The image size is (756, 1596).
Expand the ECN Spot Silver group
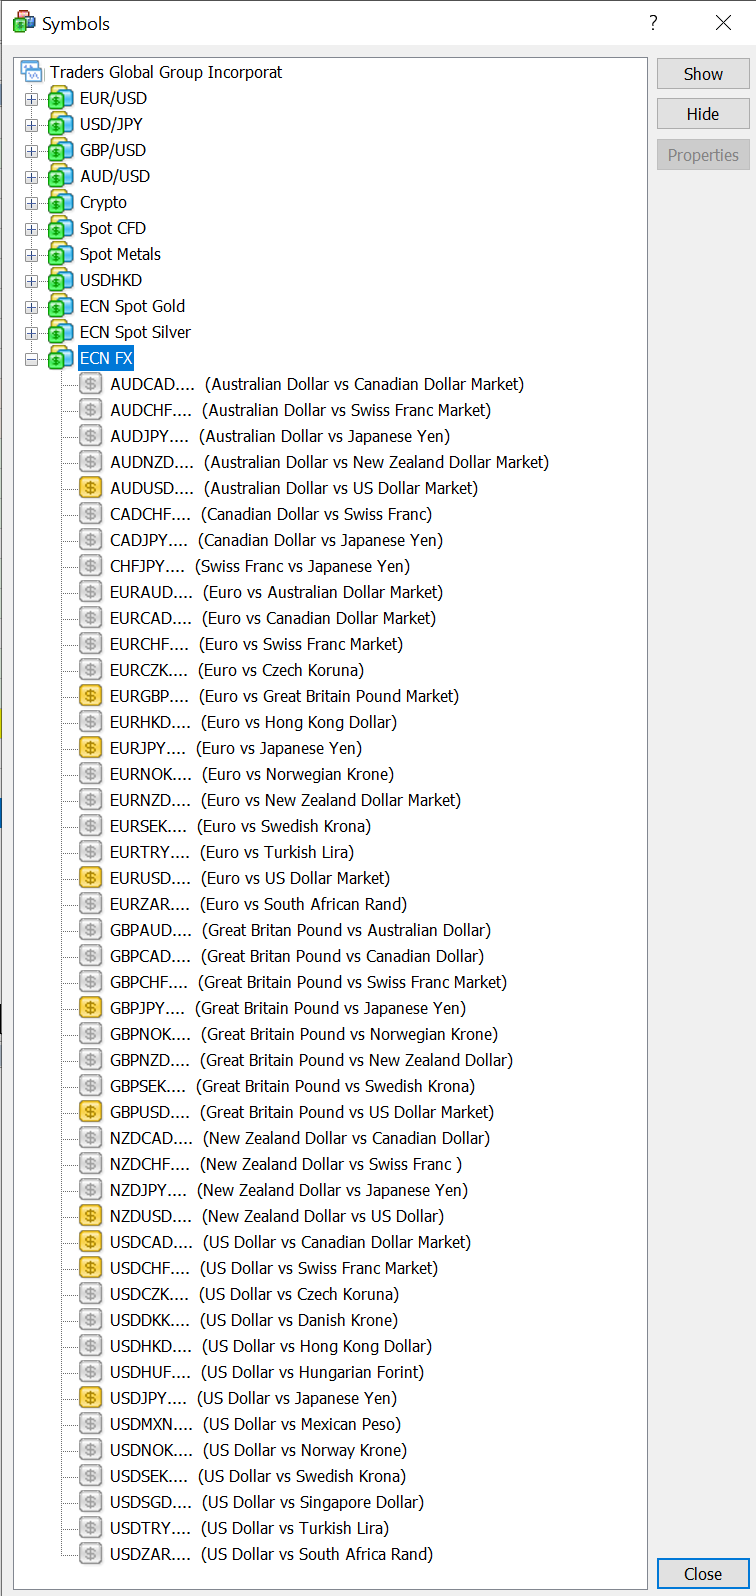tap(31, 333)
